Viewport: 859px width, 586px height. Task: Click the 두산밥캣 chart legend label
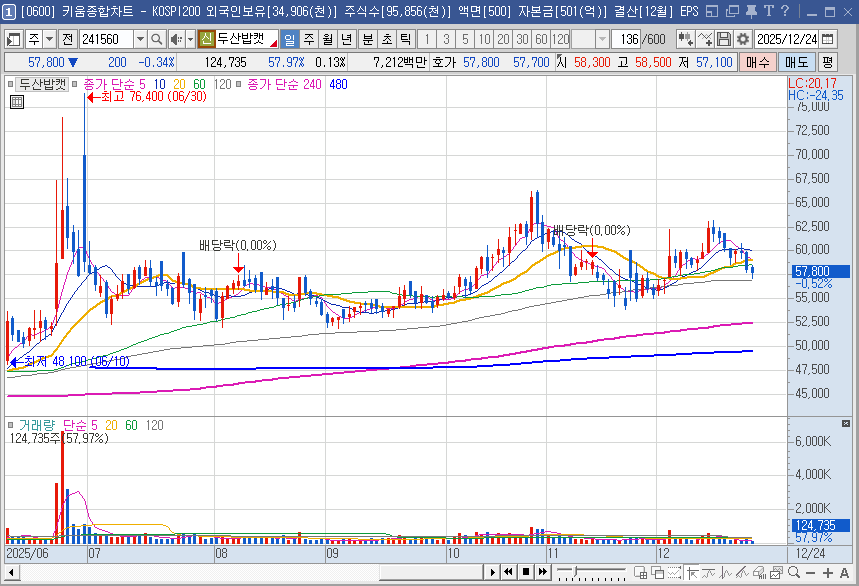tap(42, 84)
